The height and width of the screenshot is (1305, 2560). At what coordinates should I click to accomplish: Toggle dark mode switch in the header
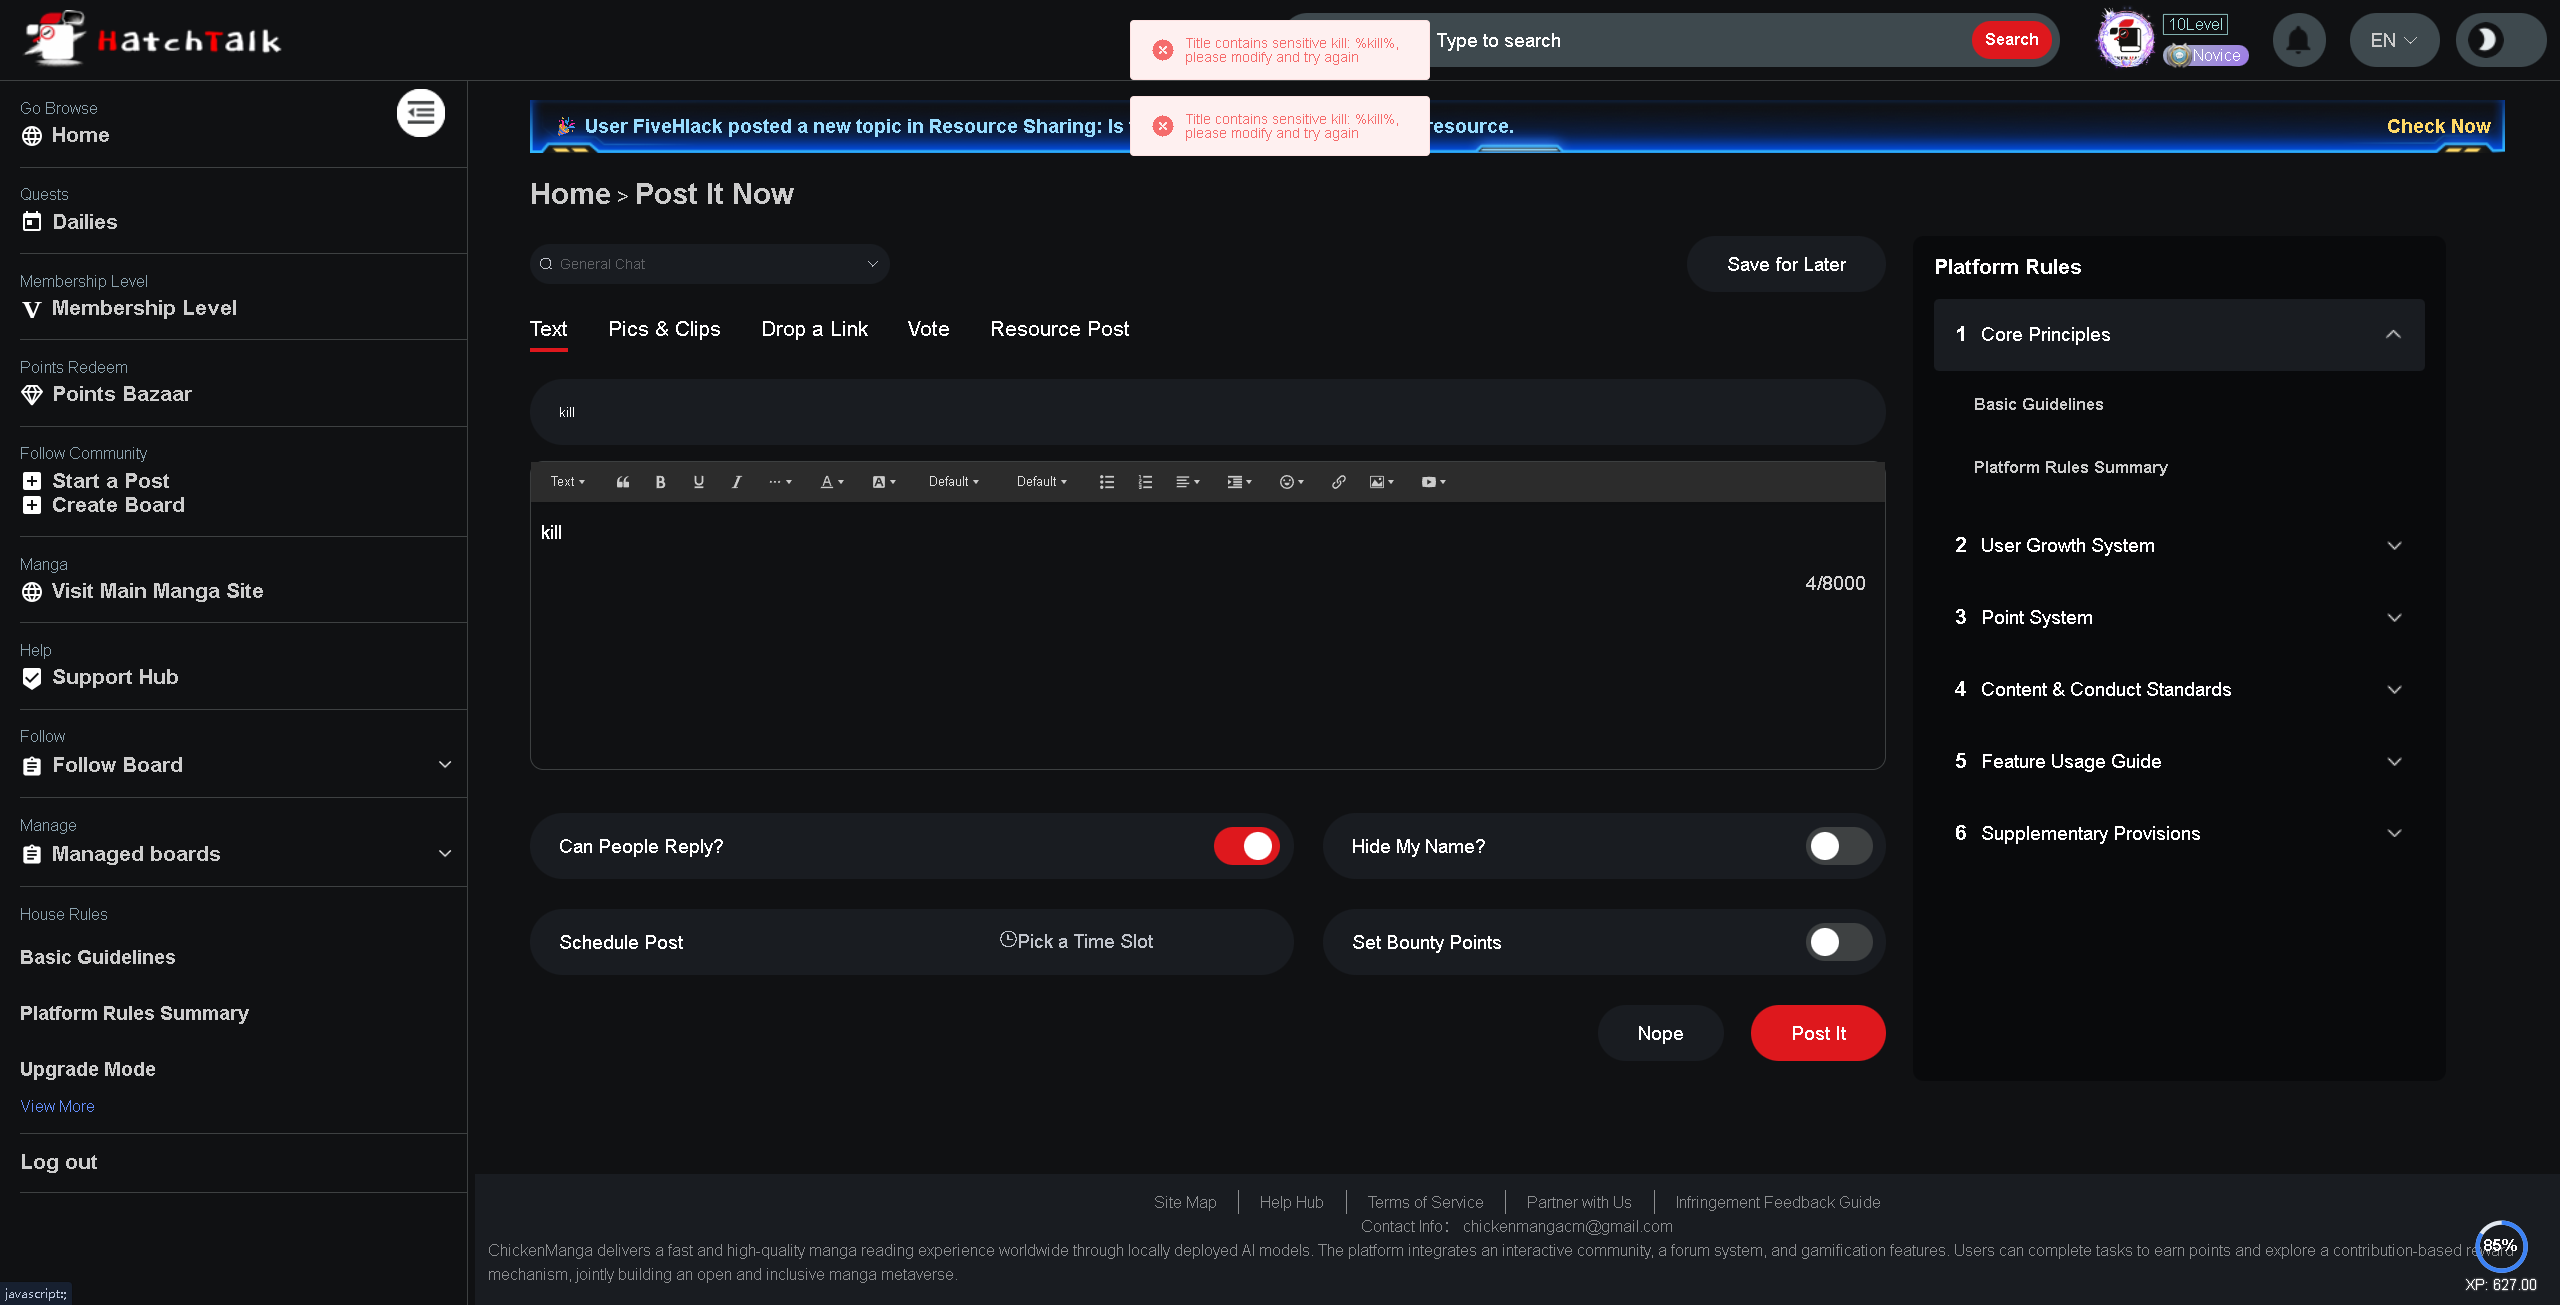pyautogui.click(x=2499, y=40)
